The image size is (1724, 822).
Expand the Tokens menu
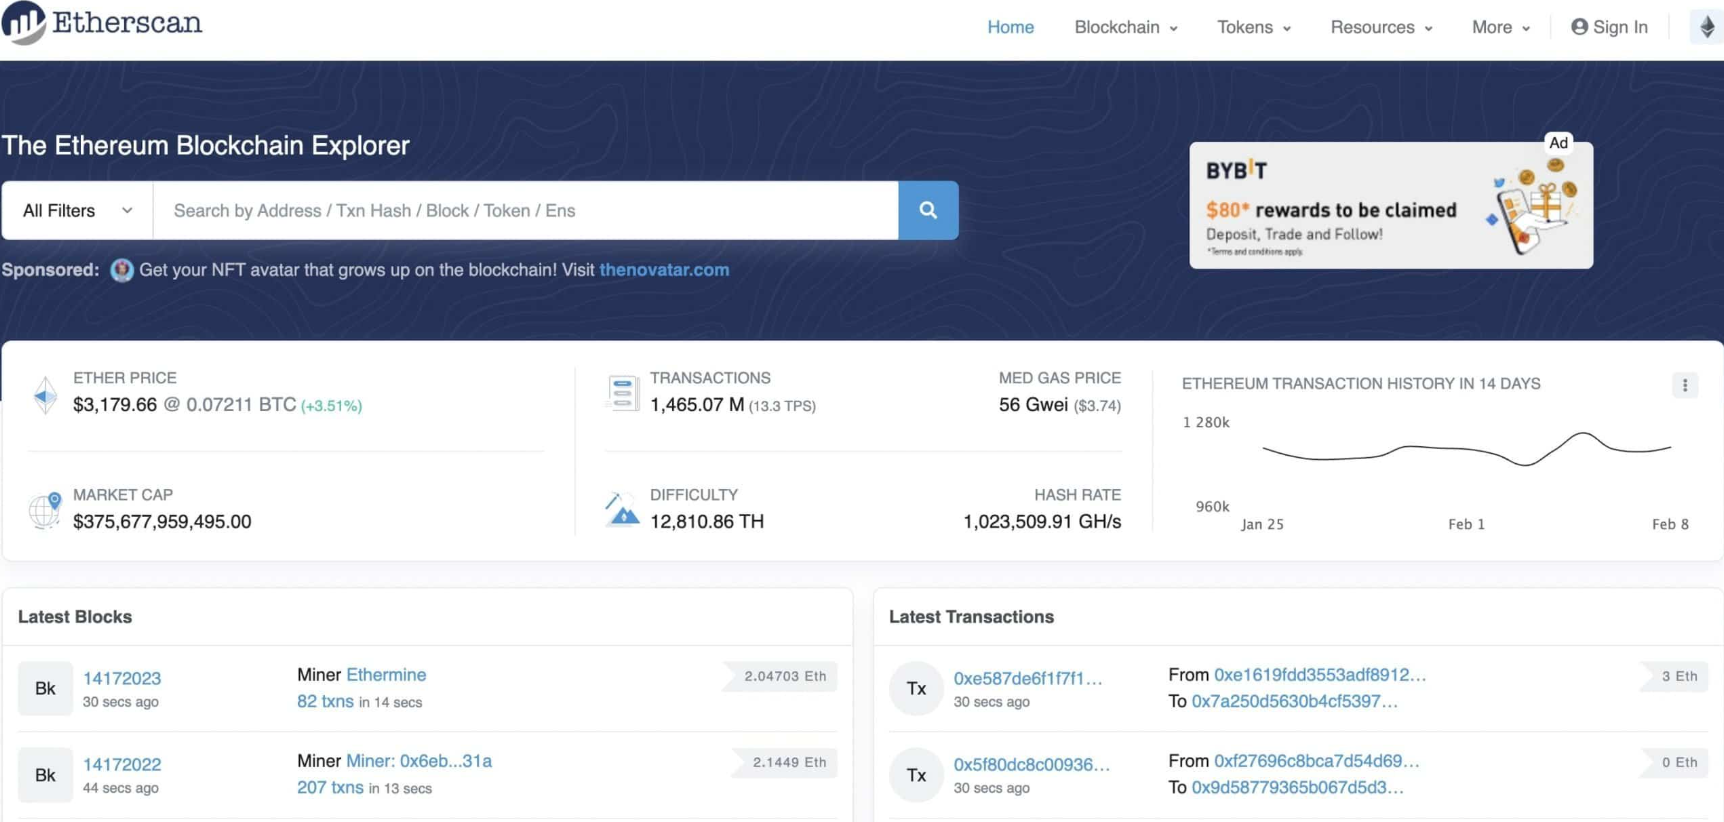(1254, 27)
